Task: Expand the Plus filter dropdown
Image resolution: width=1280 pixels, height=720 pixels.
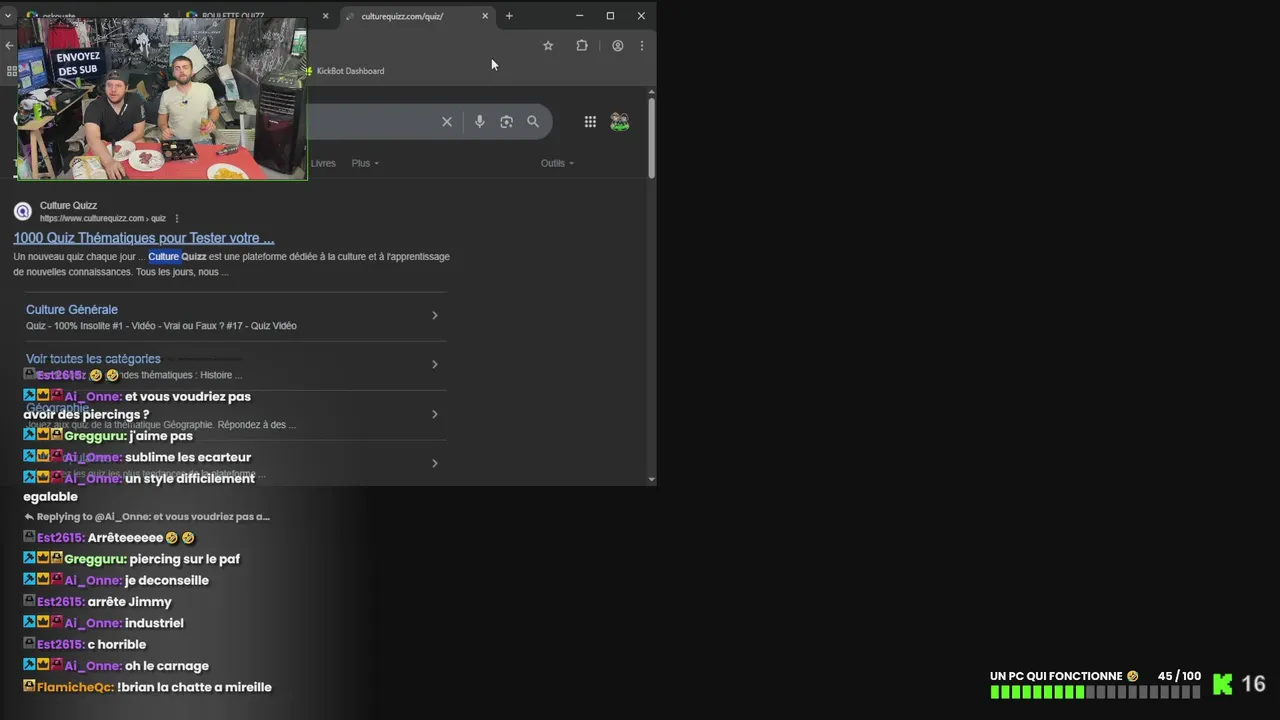Action: tap(365, 163)
